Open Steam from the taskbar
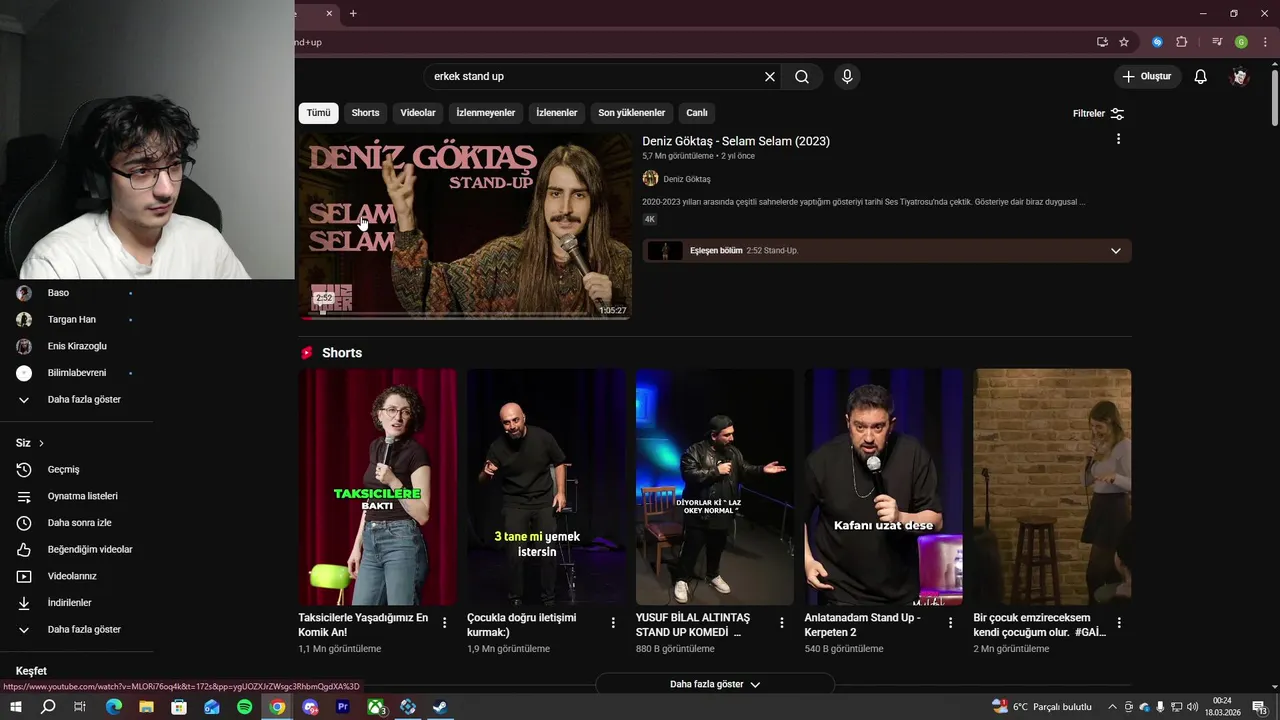The width and height of the screenshot is (1280, 720). coord(440,707)
